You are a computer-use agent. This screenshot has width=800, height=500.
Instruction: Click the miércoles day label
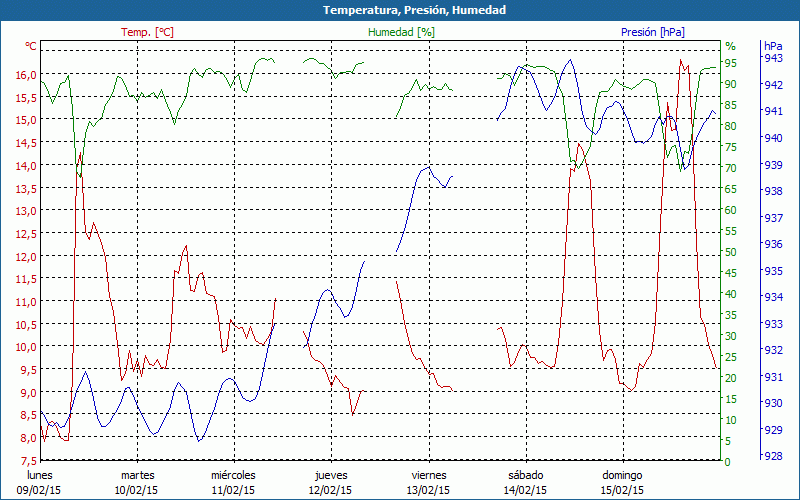click(233, 475)
